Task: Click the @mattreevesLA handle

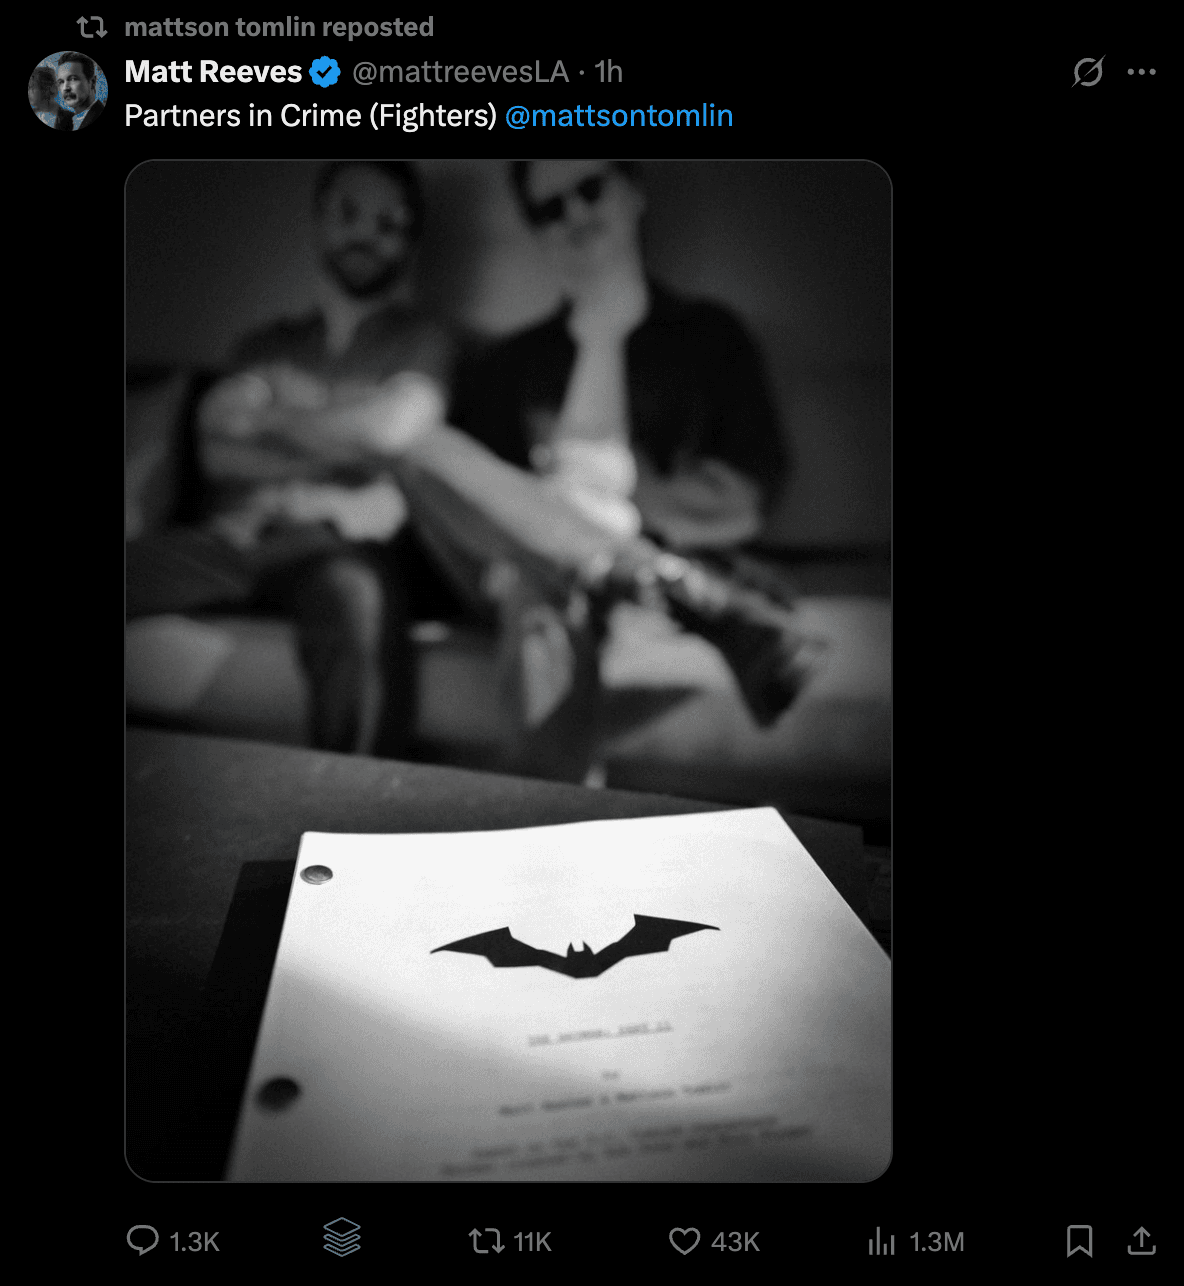Action: (460, 72)
